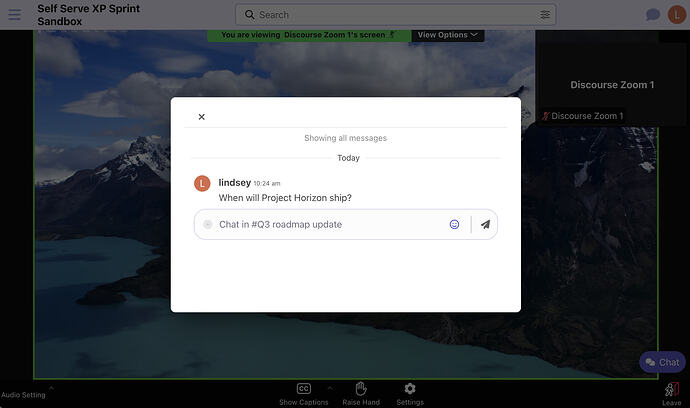Click the 'Showing all messages' text
690x408 pixels.
pos(345,138)
